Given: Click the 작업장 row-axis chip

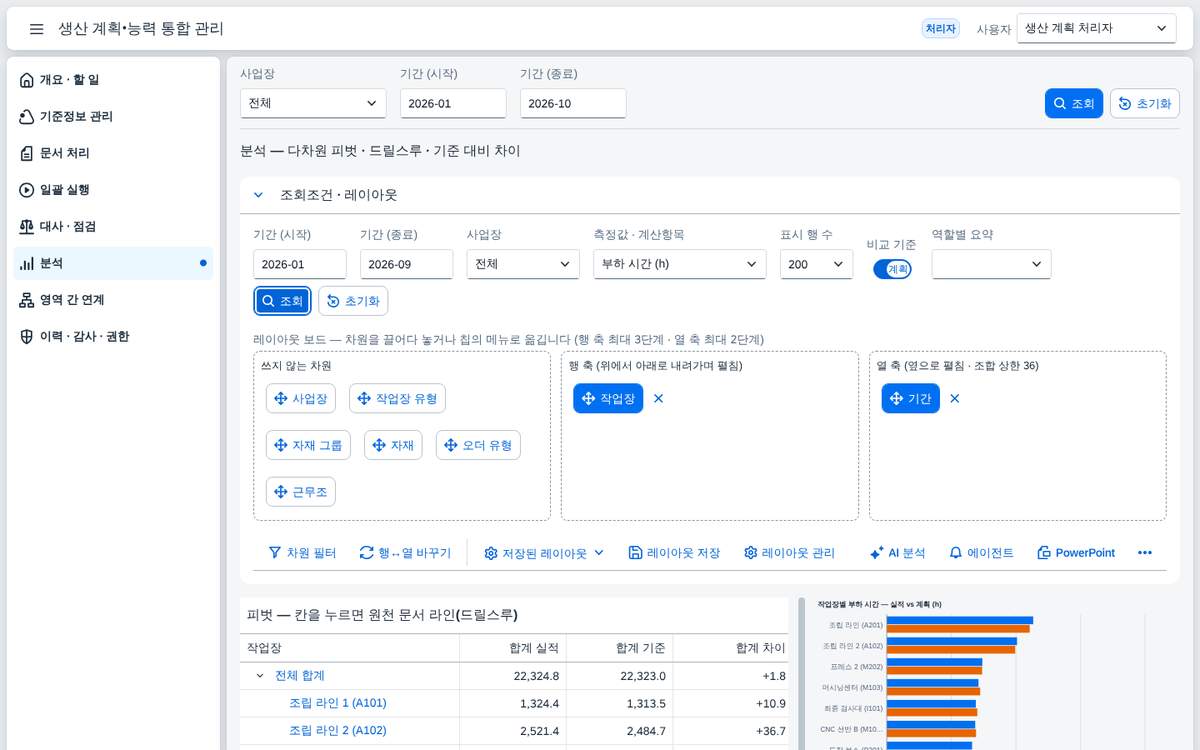Looking at the screenshot, I should point(608,398).
